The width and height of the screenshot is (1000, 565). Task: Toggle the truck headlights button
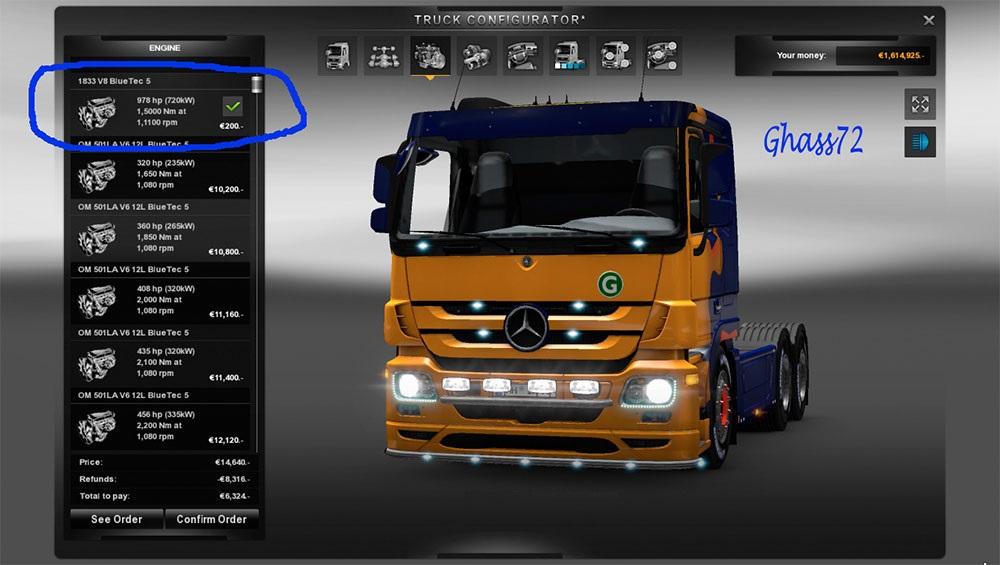(920, 142)
